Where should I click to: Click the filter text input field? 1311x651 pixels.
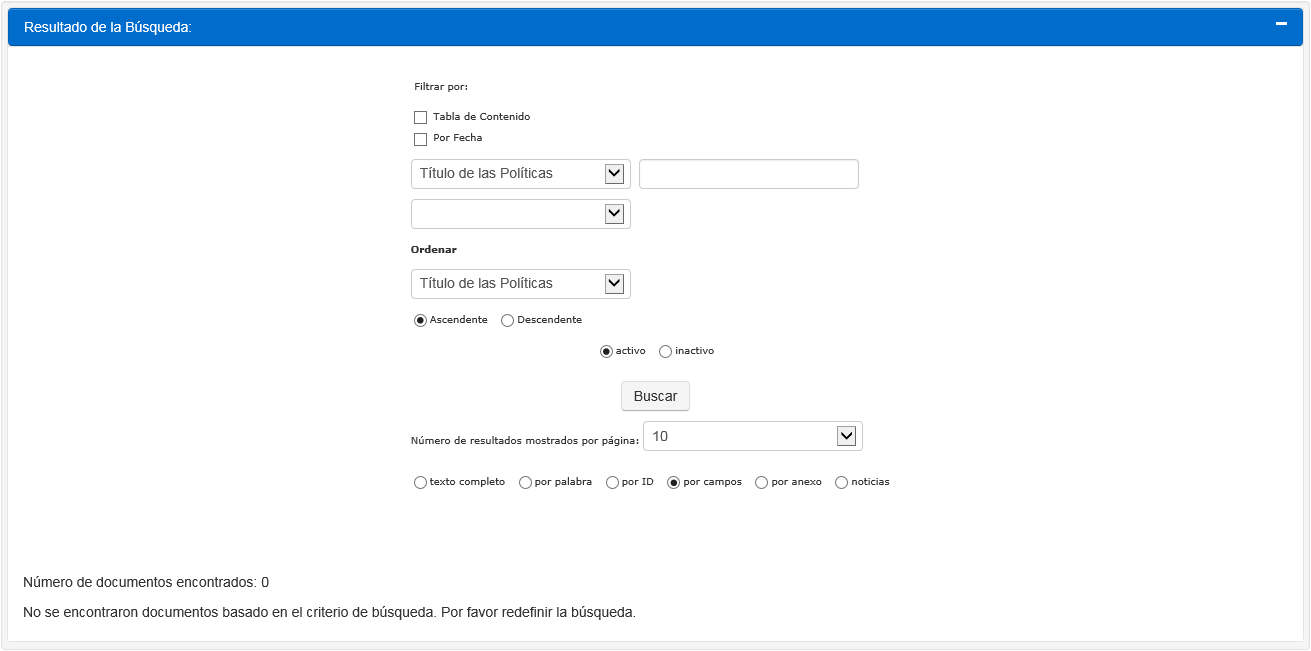coord(748,174)
